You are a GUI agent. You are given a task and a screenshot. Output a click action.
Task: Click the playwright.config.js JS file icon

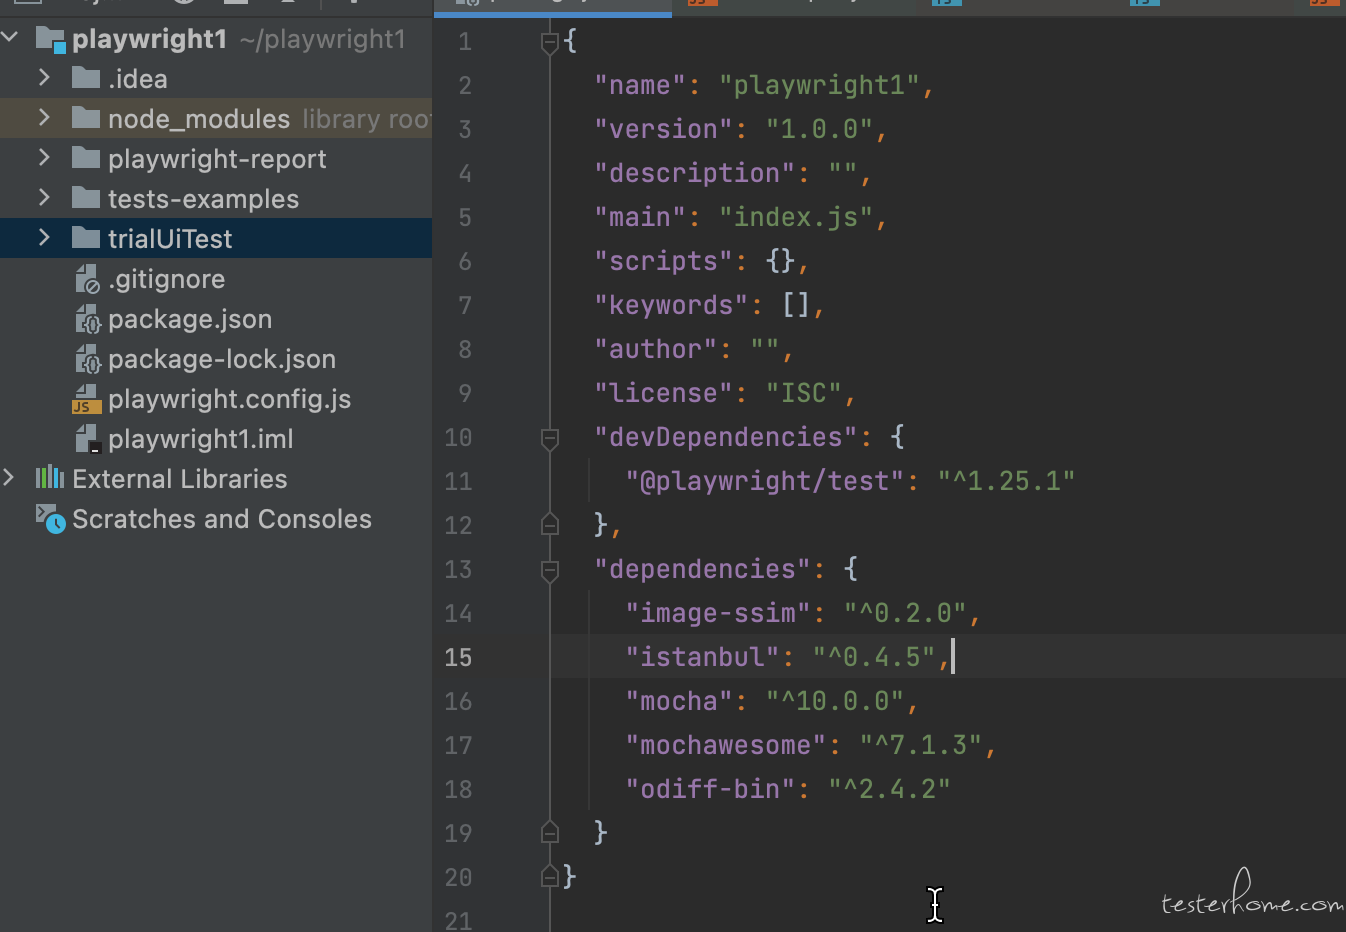click(x=87, y=399)
